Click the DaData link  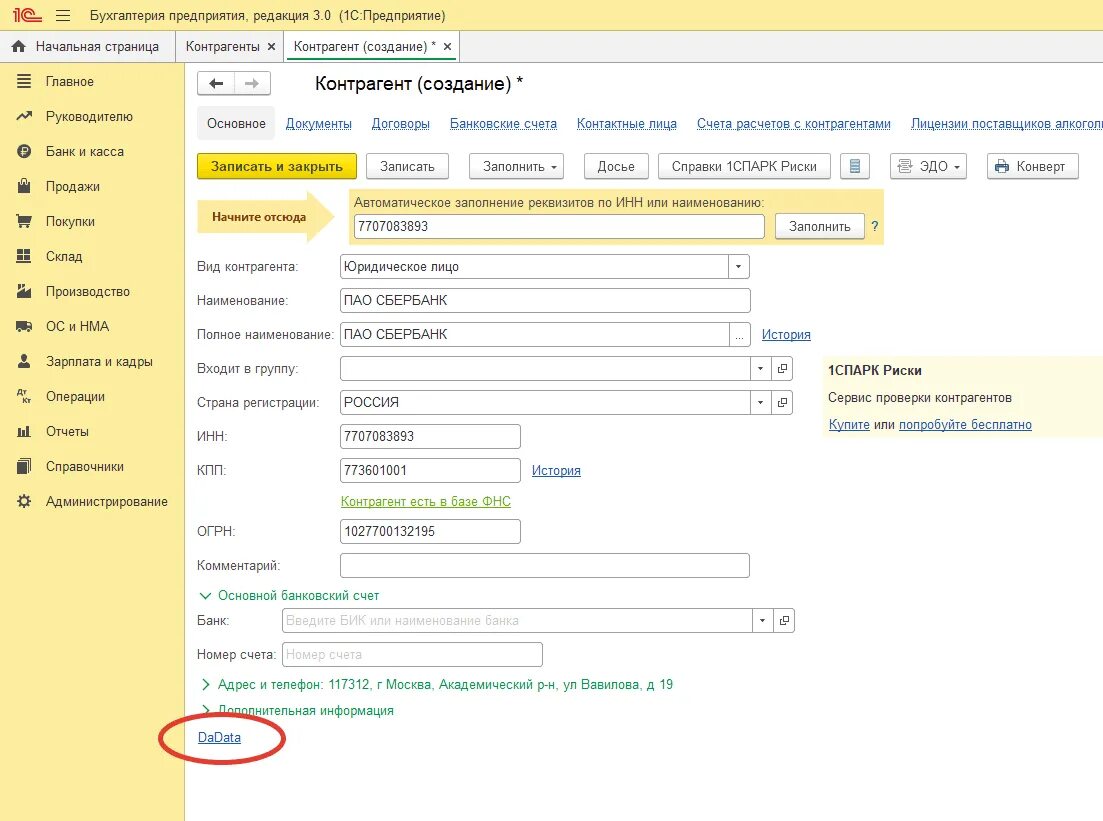click(x=219, y=737)
